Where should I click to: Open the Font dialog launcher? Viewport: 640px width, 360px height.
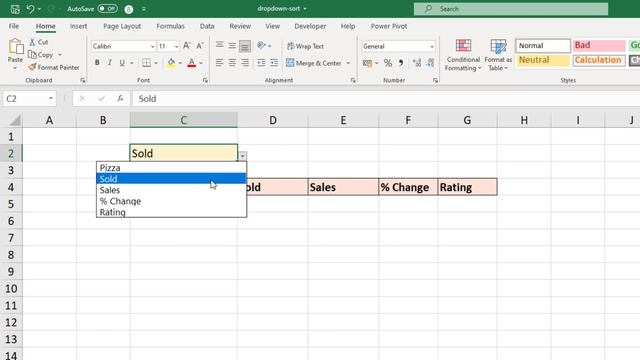click(205, 80)
